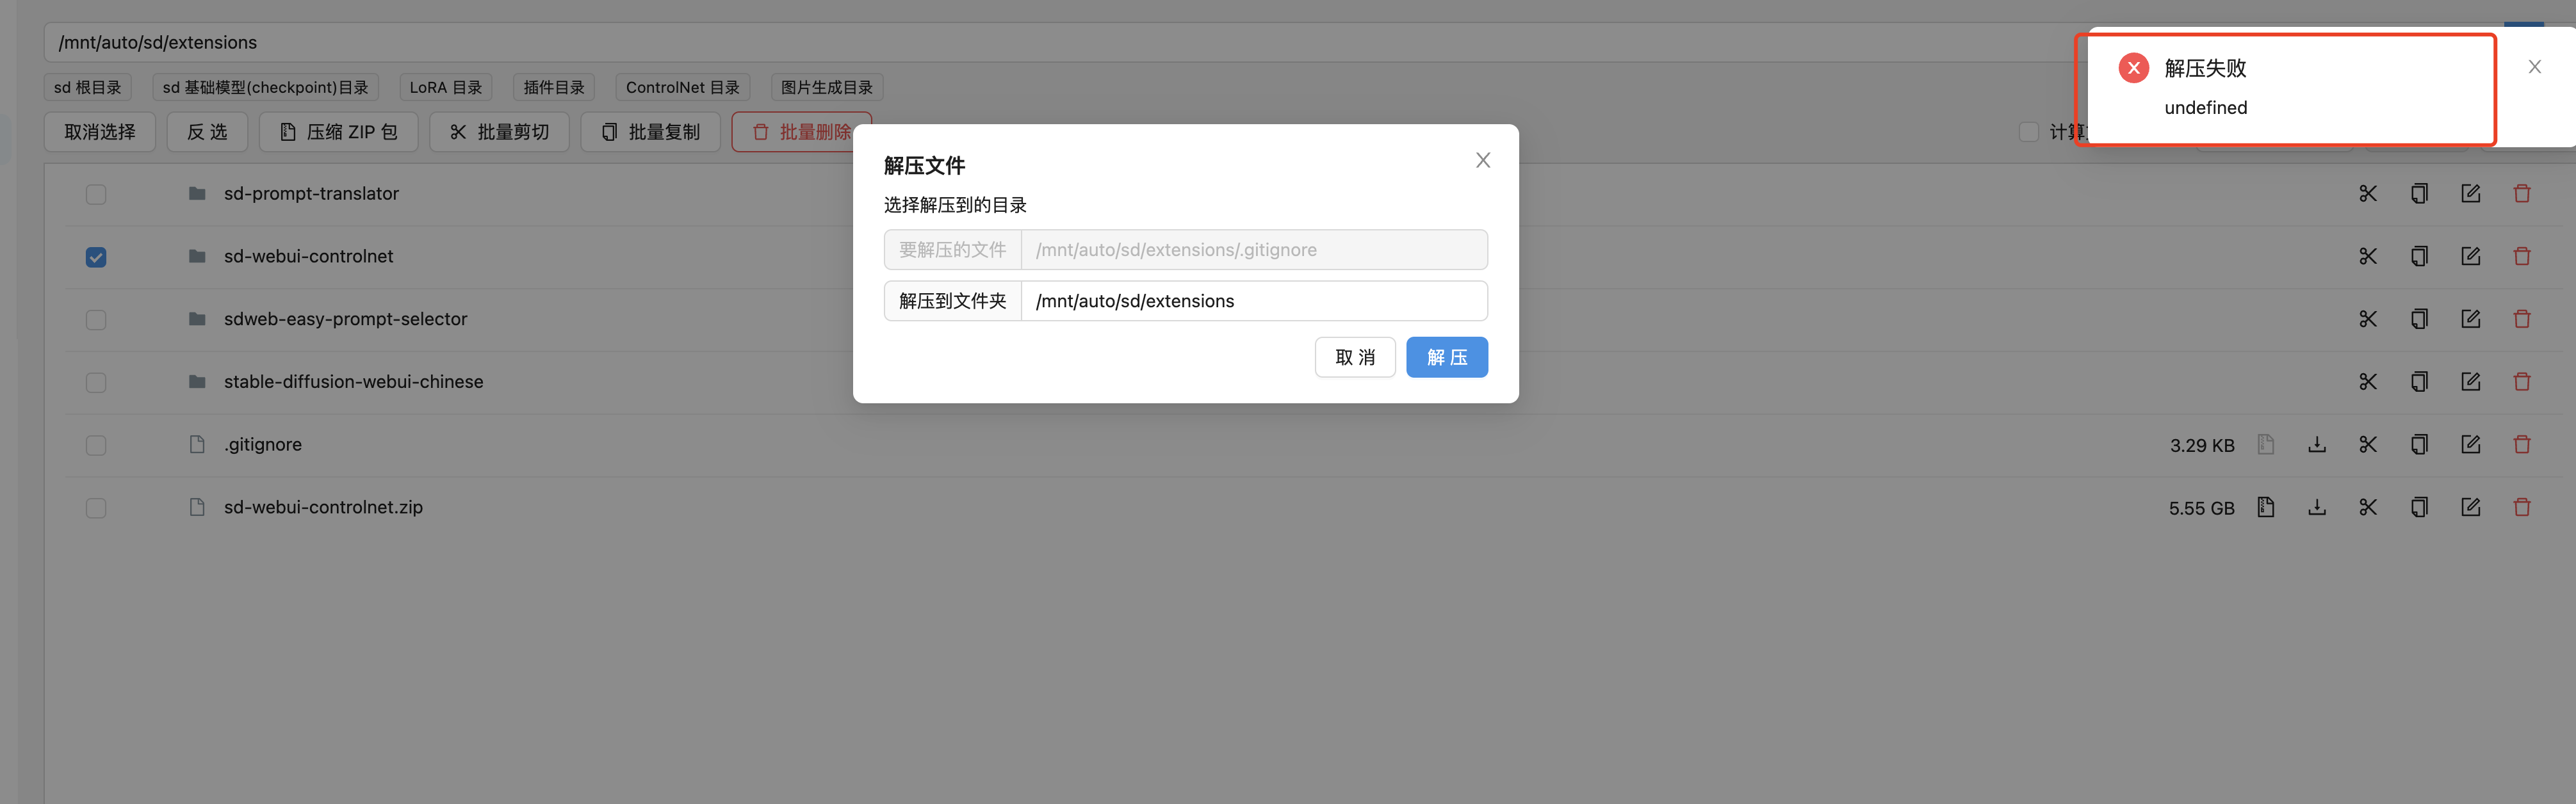Check the sd-prompt-translator checkbox
The width and height of the screenshot is (2576, 804).
pos(96,194)
